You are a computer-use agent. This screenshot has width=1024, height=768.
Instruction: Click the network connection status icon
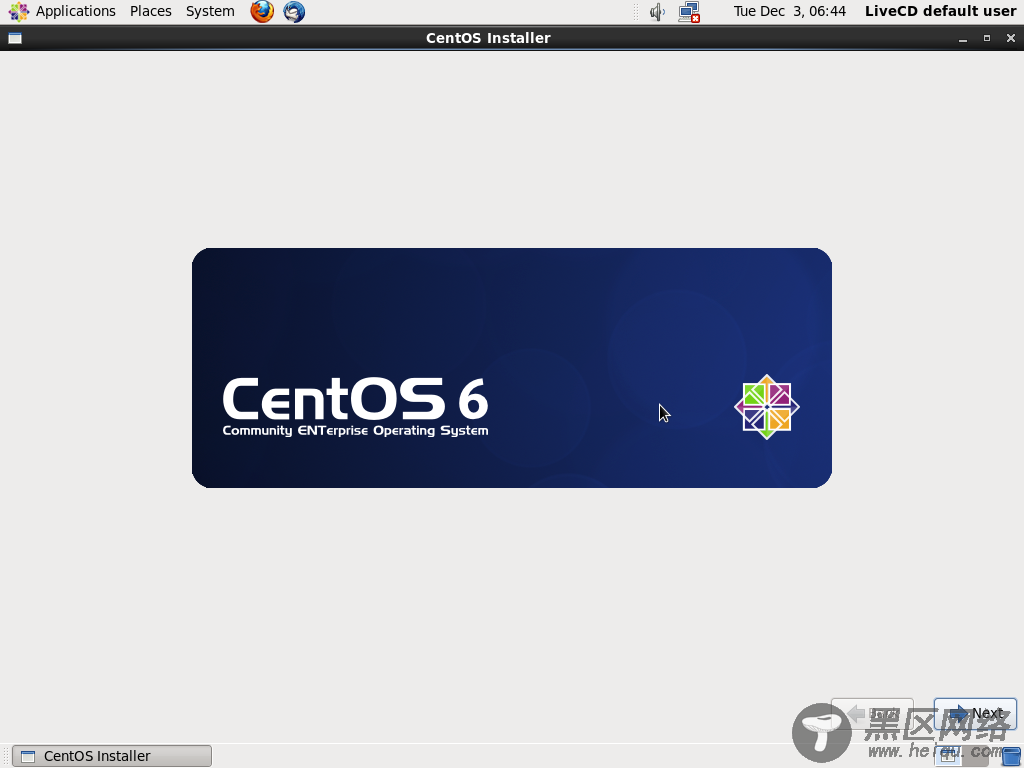tap(689, 12)
